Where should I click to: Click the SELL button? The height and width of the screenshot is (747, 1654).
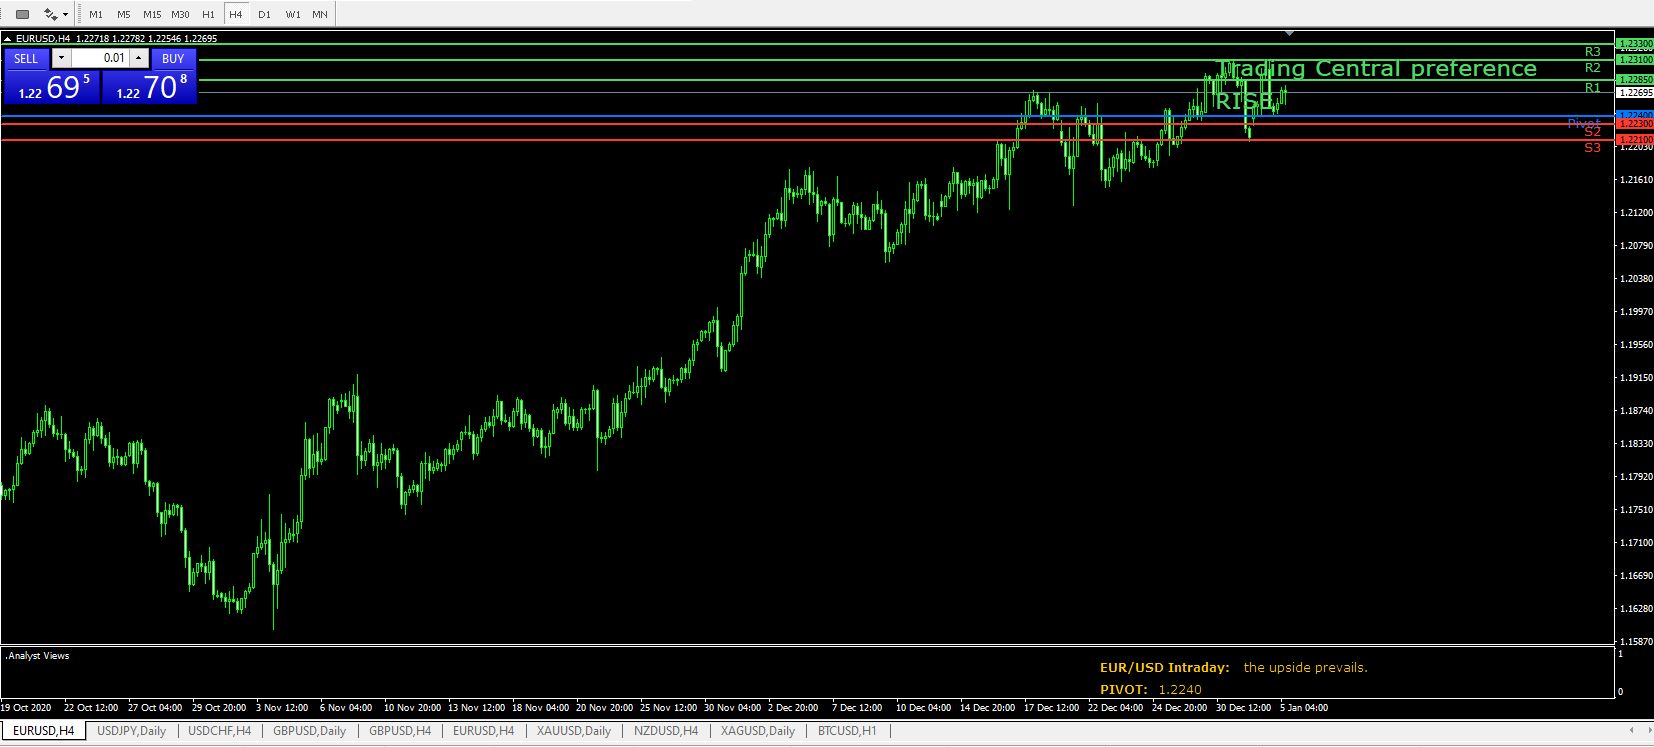point(26,58)
